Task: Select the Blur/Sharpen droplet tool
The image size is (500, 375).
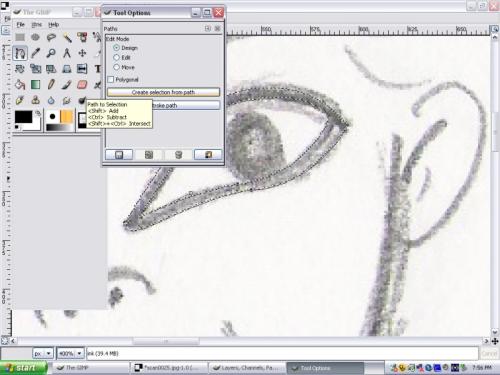Action: click(51, 100)
